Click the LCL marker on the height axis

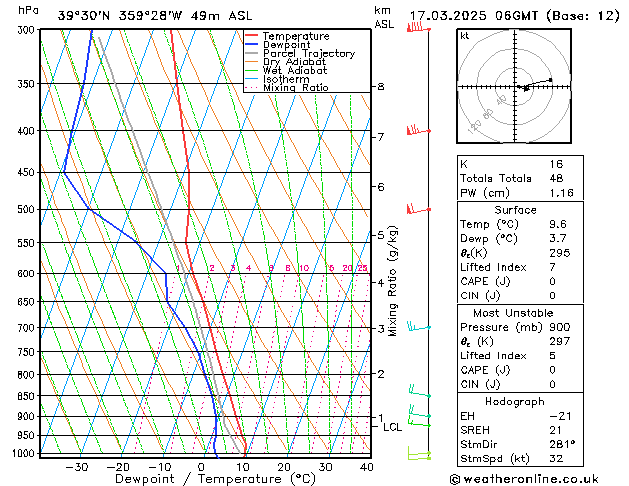pos(392,427)
